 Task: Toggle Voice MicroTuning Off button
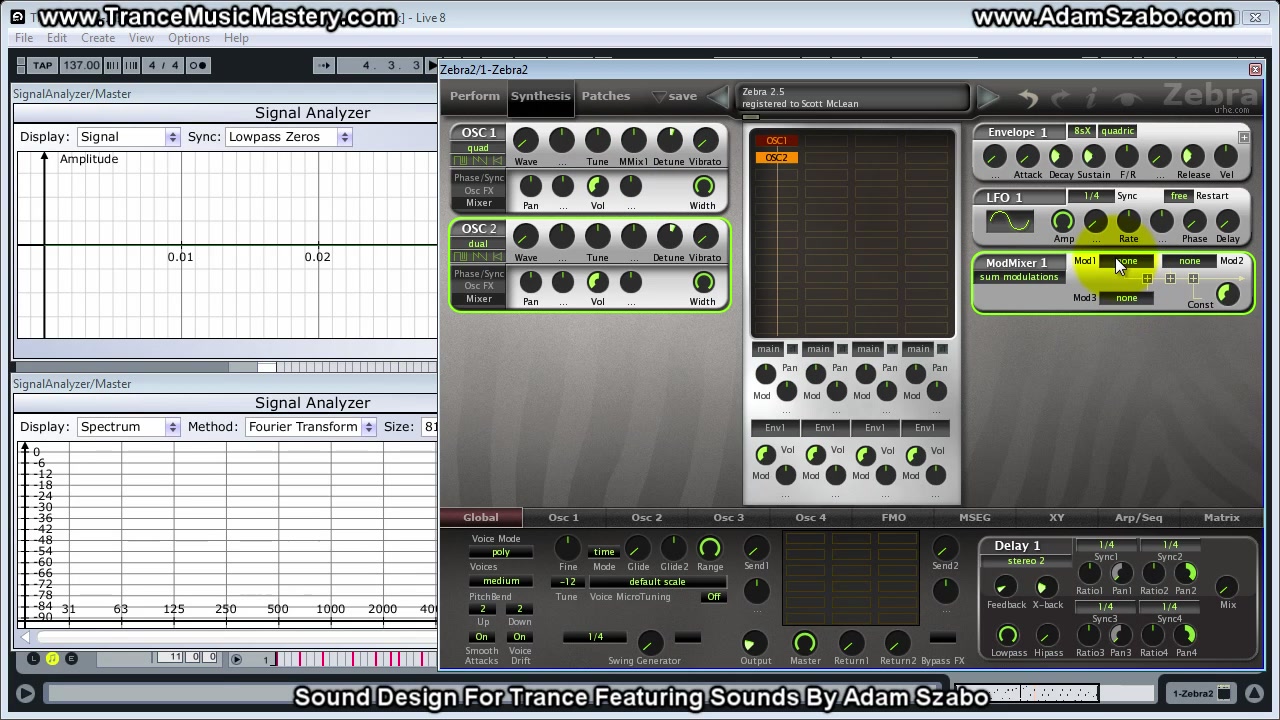pyautogui.click(x=714, y=597)
